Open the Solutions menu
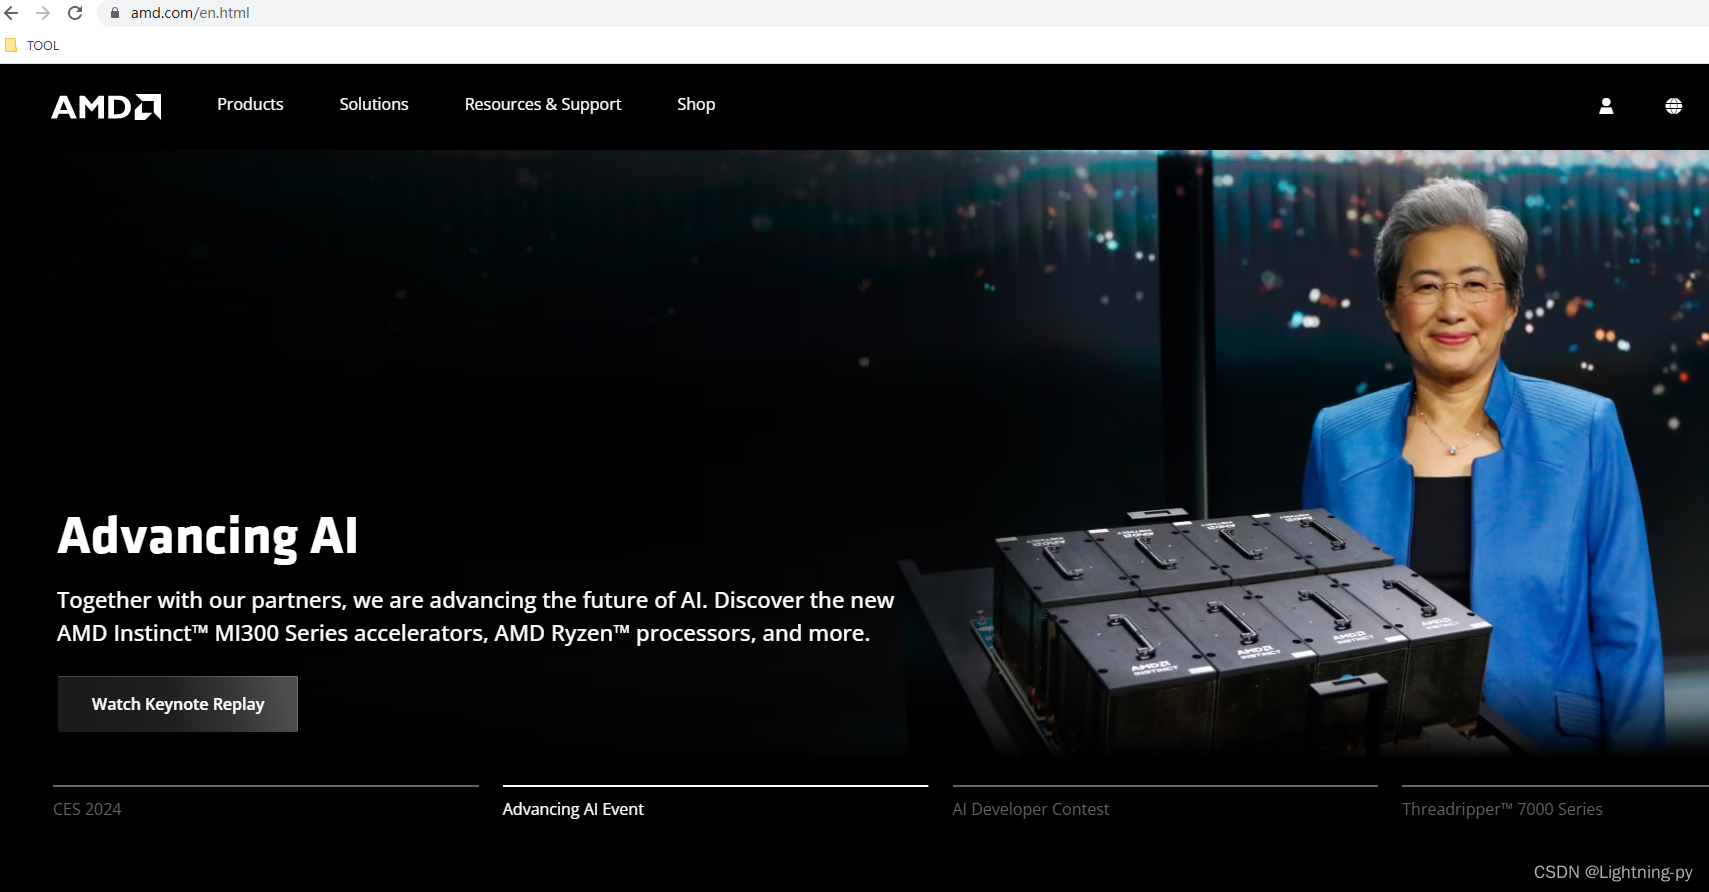This screenshot has height=892, width=1709. point(374,104)
